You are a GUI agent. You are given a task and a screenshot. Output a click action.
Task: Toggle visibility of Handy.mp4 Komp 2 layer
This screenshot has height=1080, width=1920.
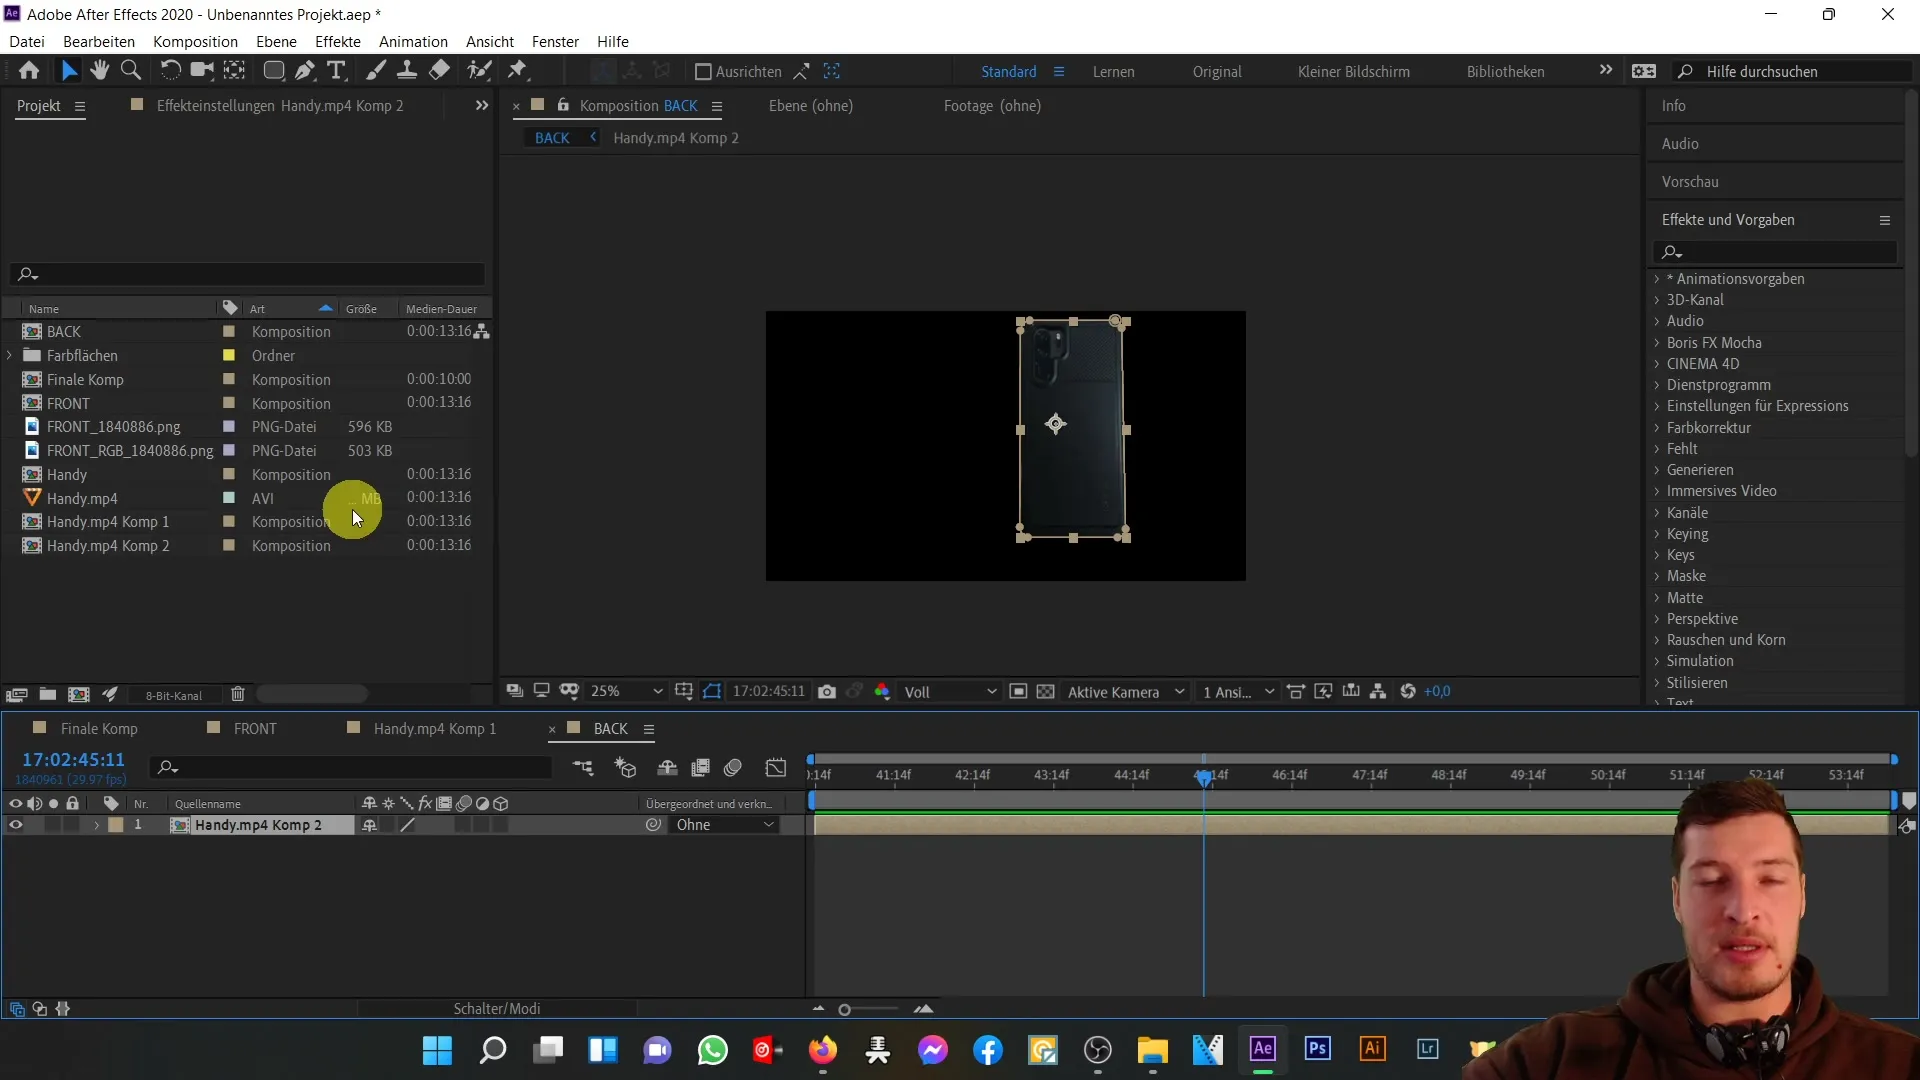click(x=15, y=824)
